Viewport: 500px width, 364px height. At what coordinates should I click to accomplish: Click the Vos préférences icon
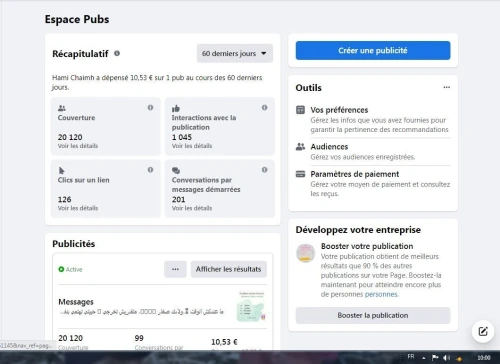coord(300,110)
